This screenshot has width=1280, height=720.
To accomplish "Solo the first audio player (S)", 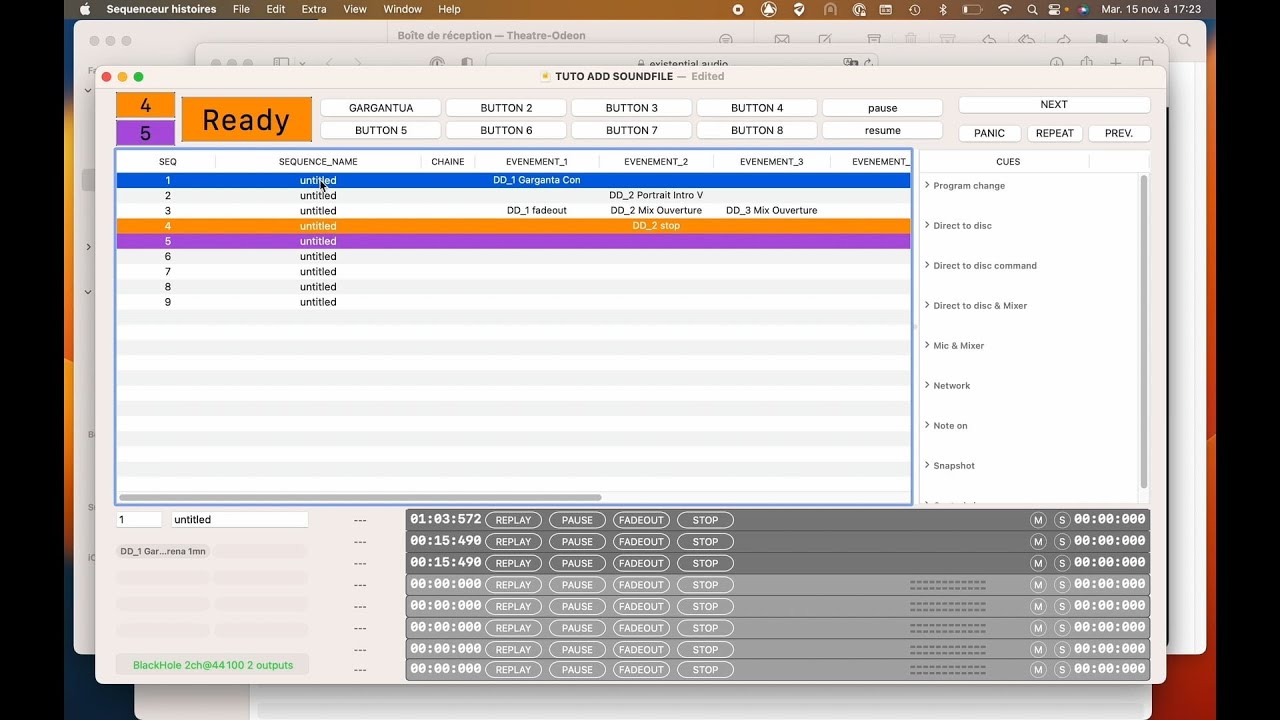I will (1062, 520).
